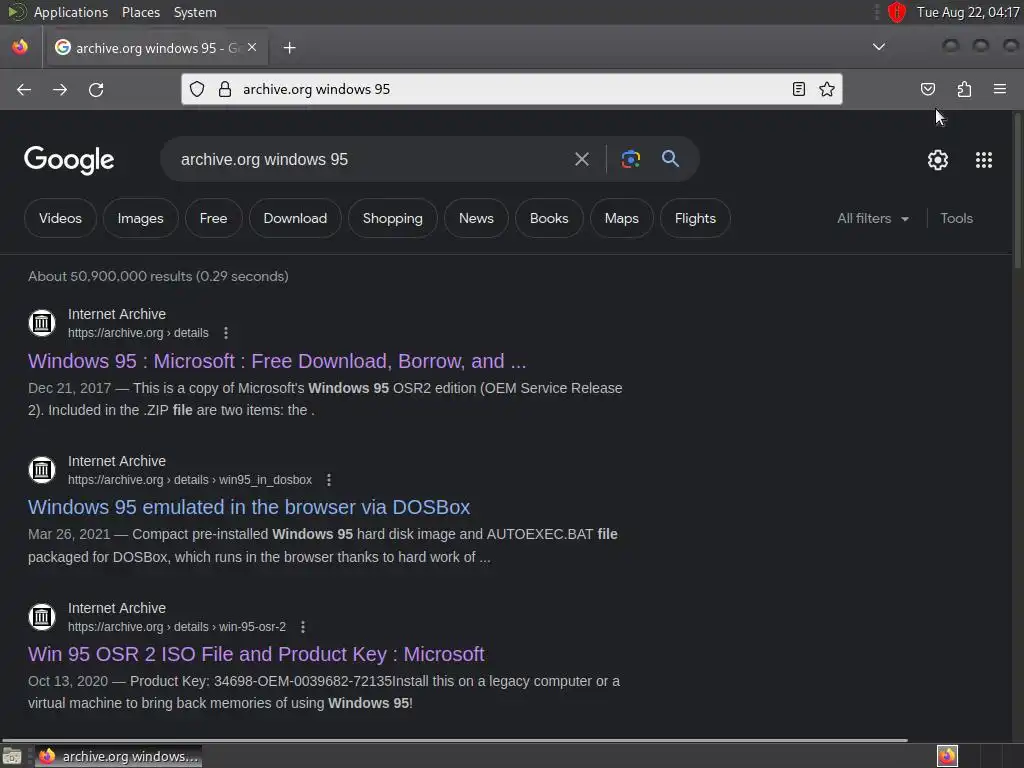This screenshot has height=768, width=1024.
Task: Open the Firefox View icon
Action: click(20, 47)
